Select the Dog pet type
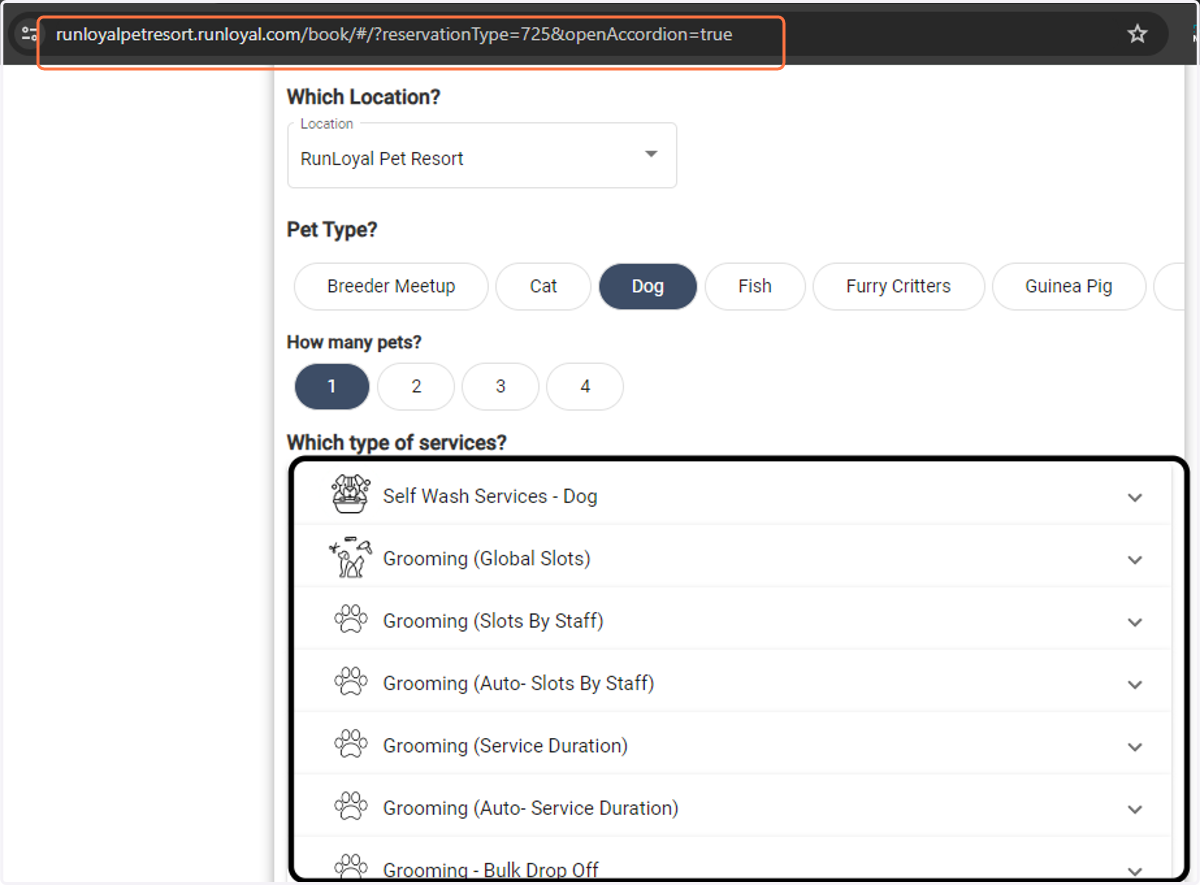 648,286
